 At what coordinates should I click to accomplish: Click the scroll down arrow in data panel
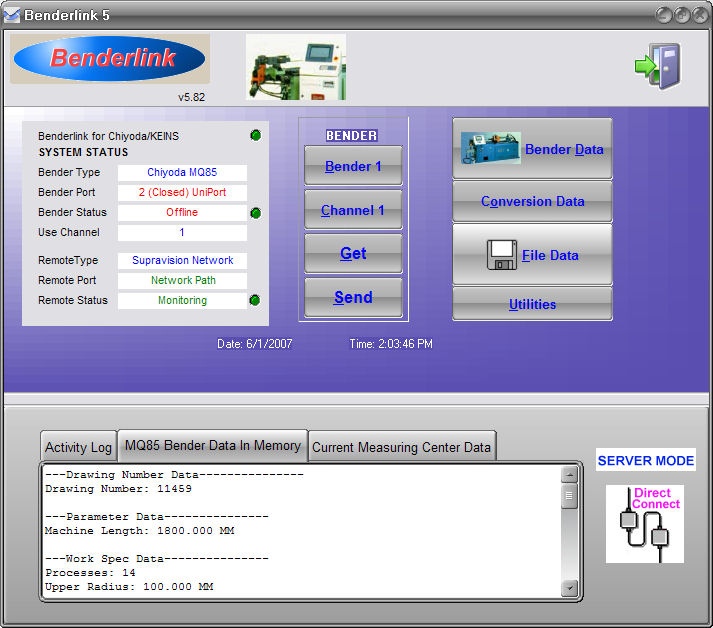[569, 589]
